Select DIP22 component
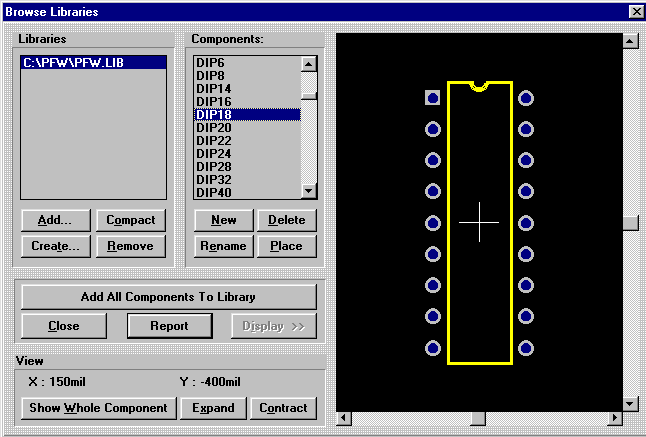 point(247,140)
